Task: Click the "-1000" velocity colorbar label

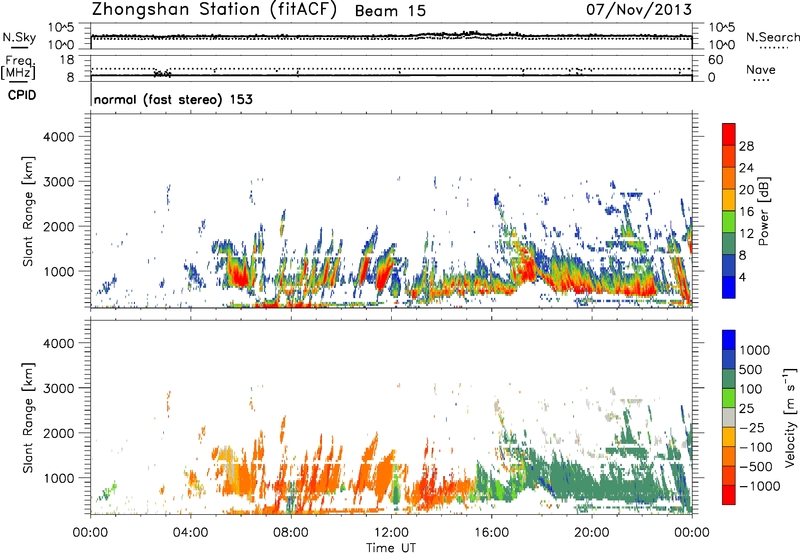Action: point(760,486)
